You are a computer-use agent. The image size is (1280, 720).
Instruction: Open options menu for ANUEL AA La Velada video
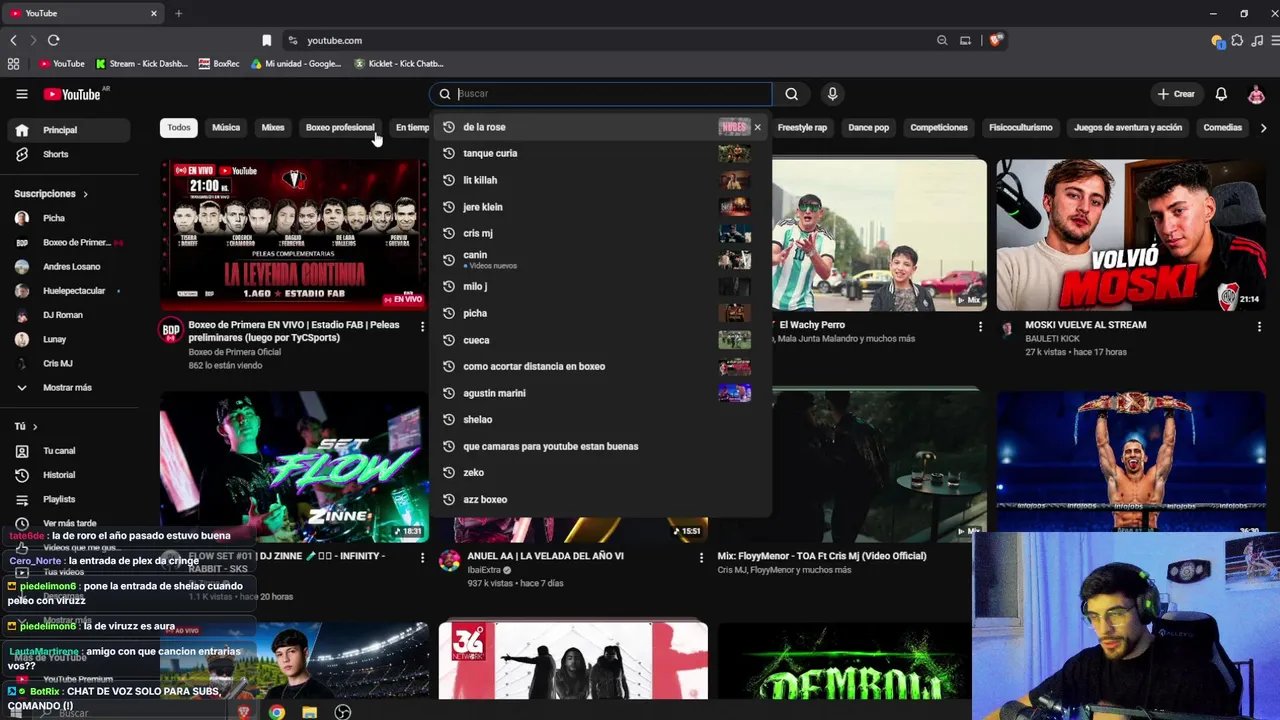pos(701,557)
